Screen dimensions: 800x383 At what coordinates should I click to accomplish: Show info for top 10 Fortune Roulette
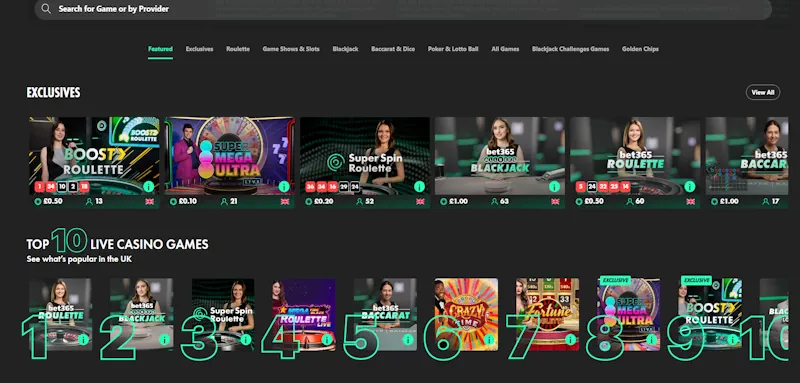[570, 340]
